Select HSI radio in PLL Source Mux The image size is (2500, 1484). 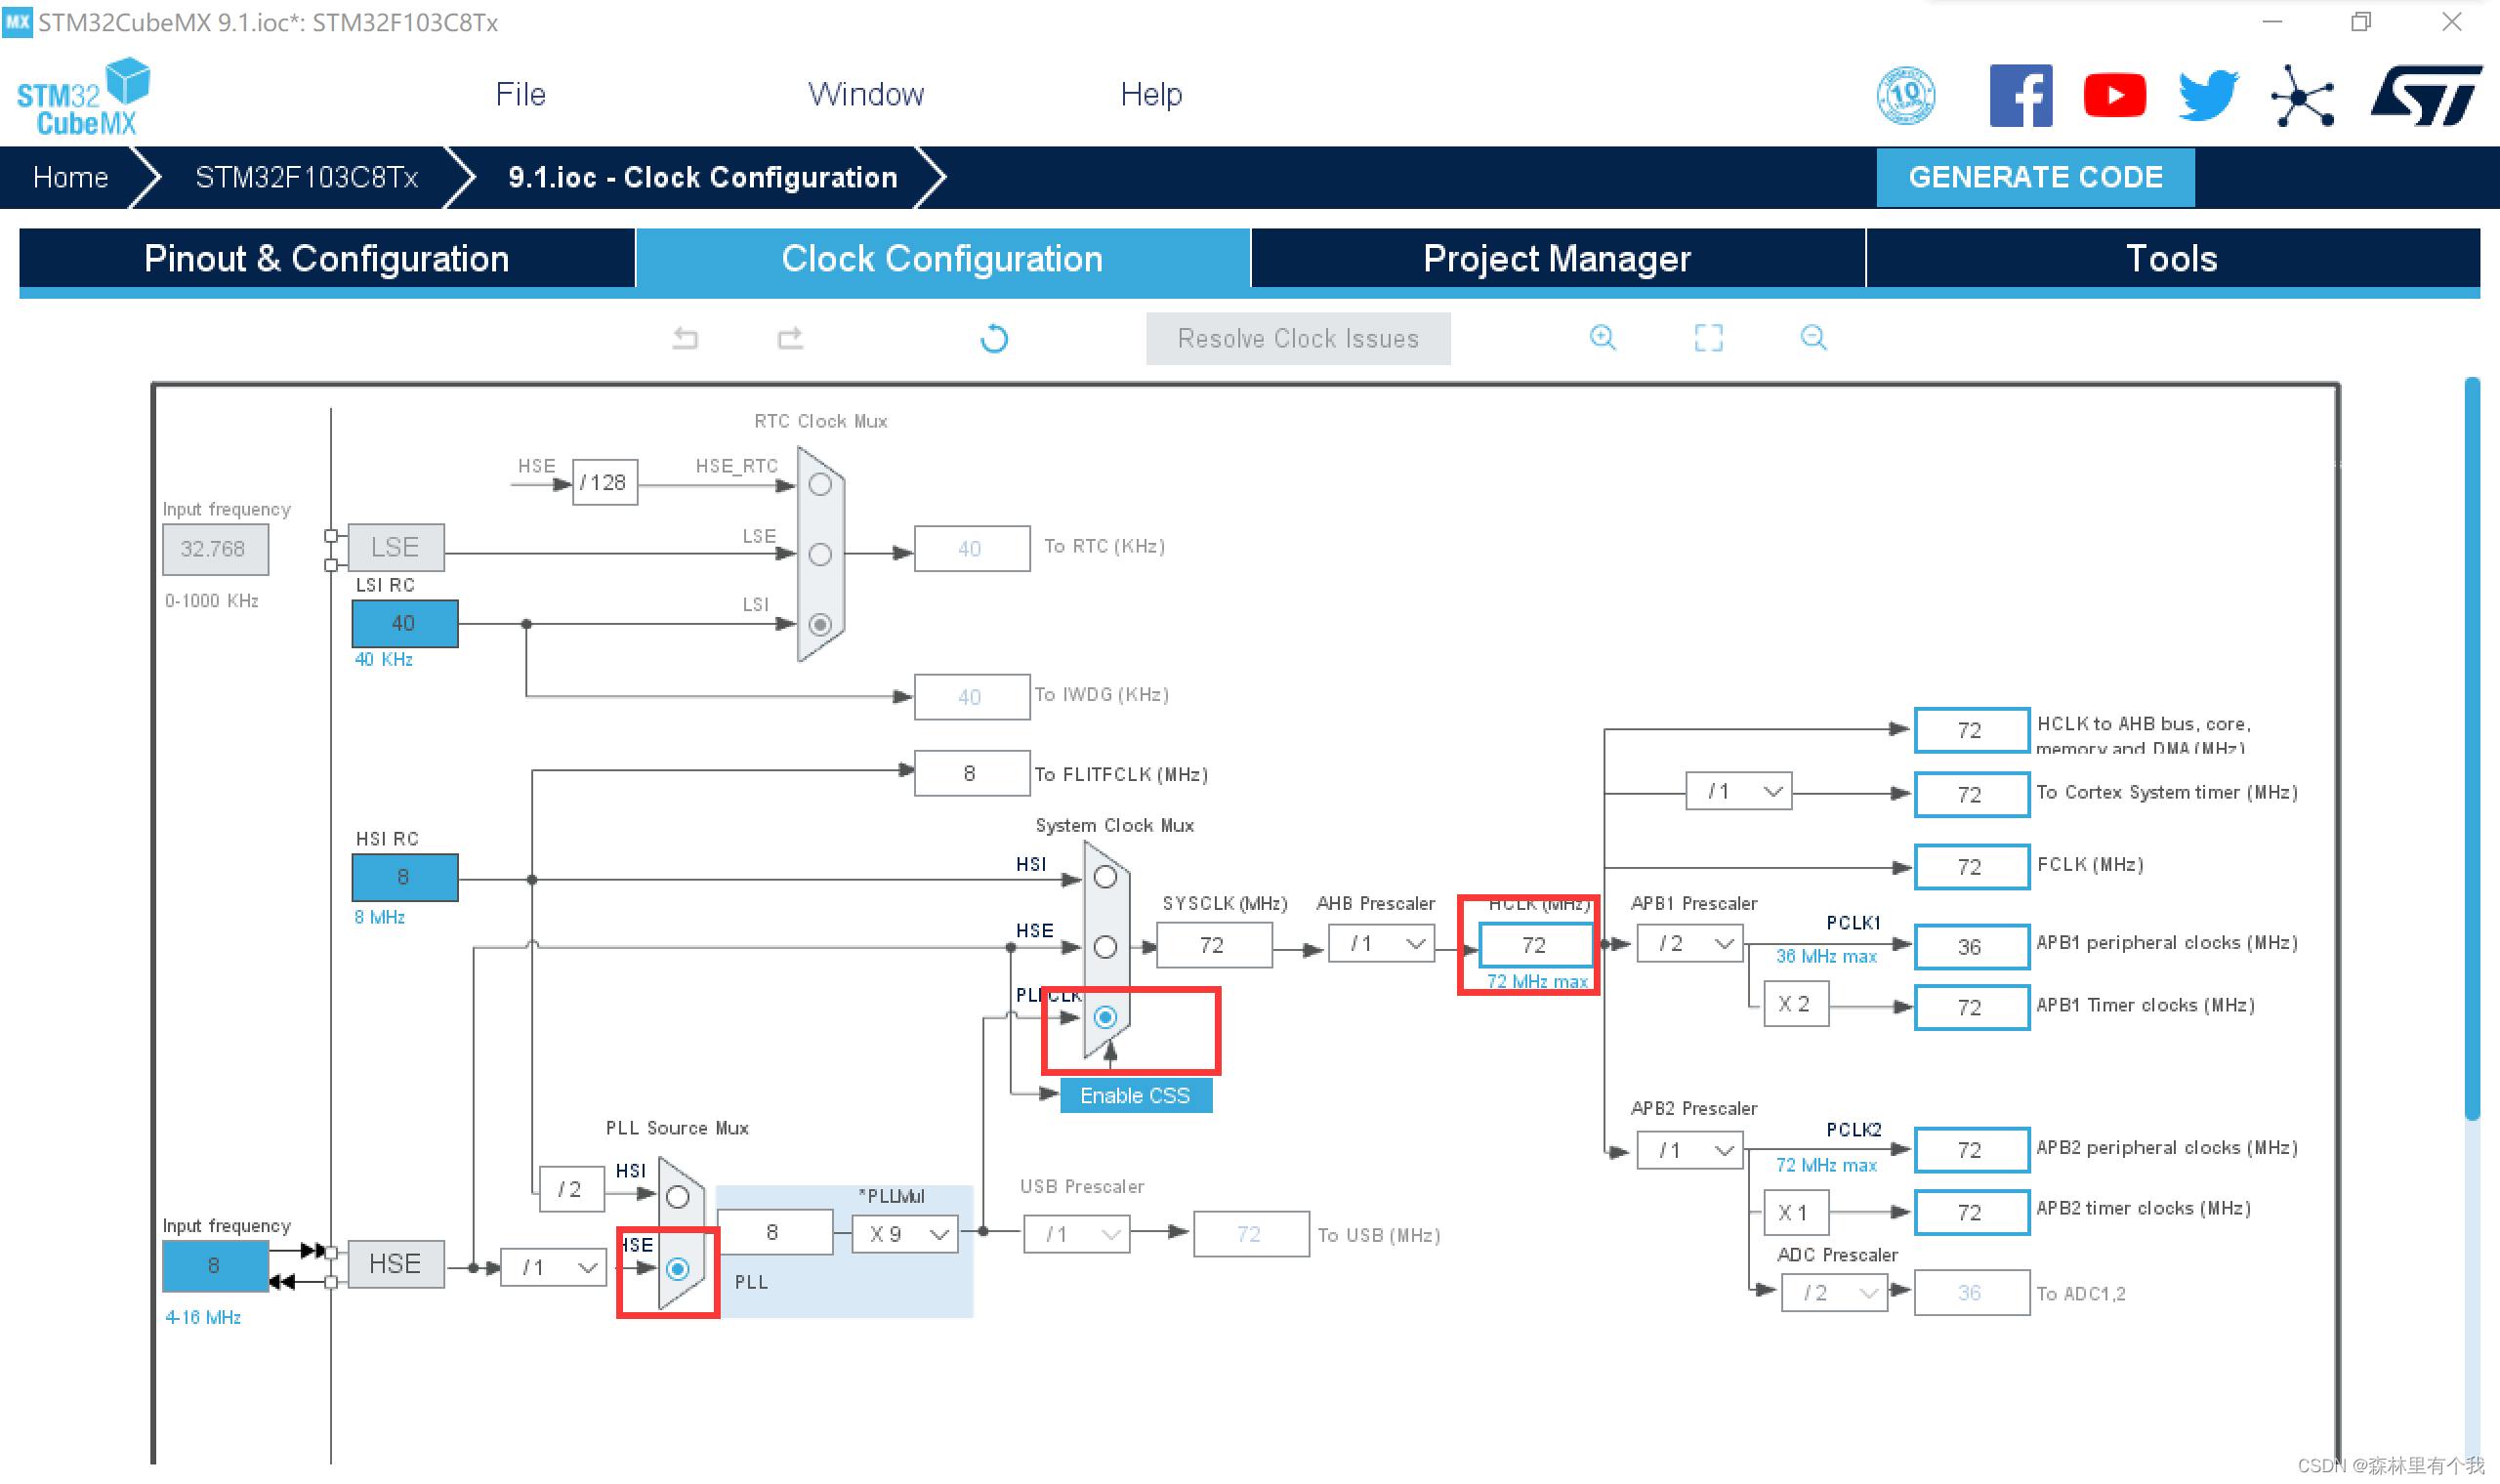tap(678, 1196)
